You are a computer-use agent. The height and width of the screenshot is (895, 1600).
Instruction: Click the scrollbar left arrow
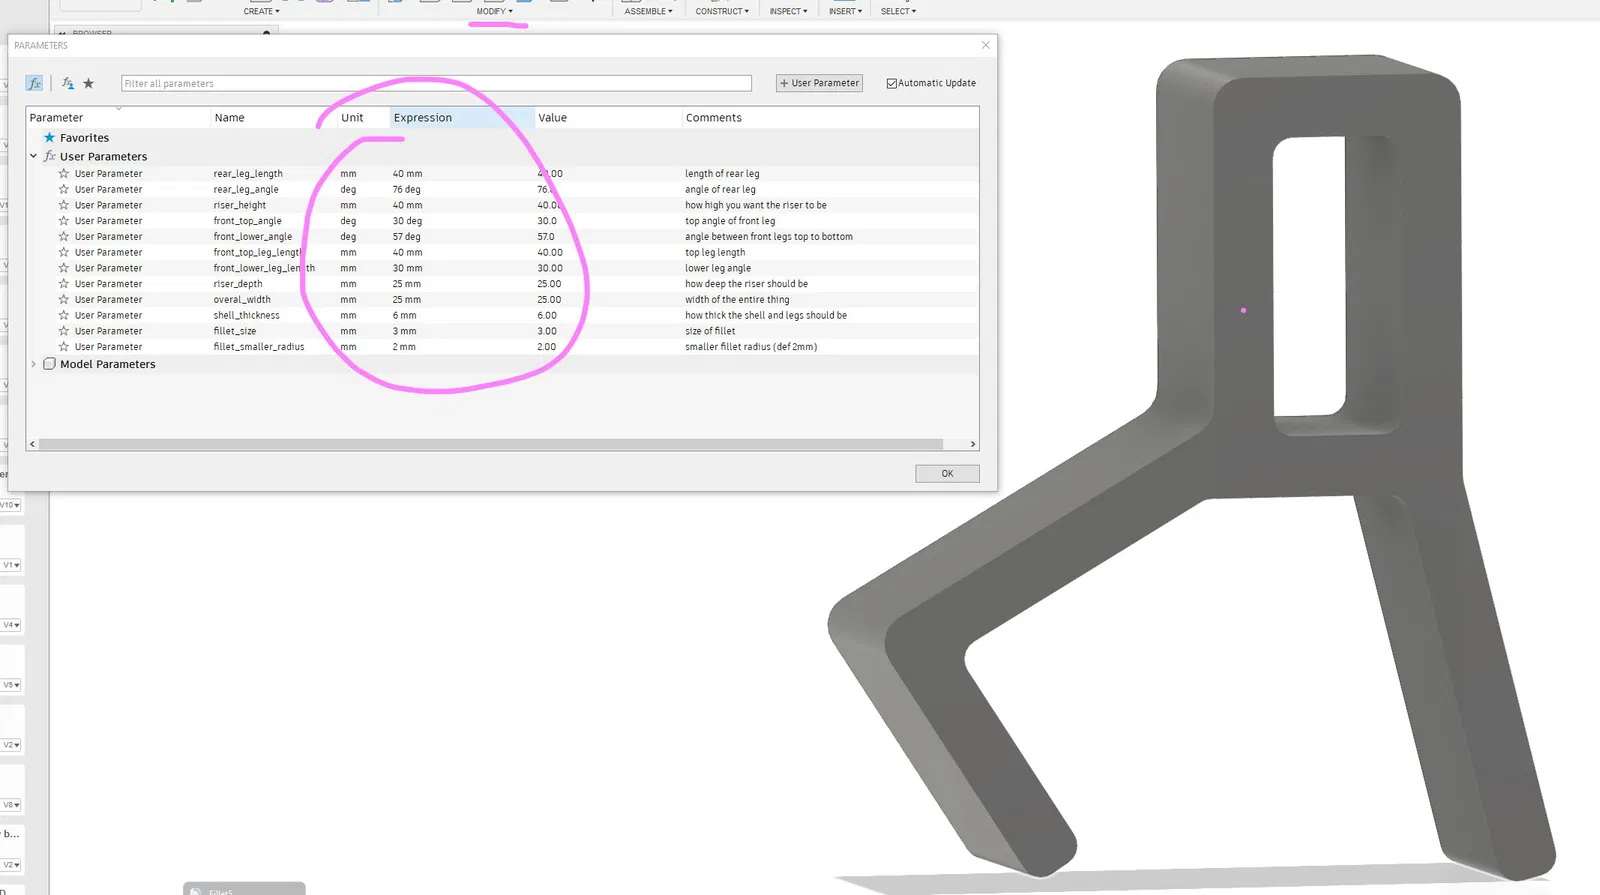(x=33, y=444)
